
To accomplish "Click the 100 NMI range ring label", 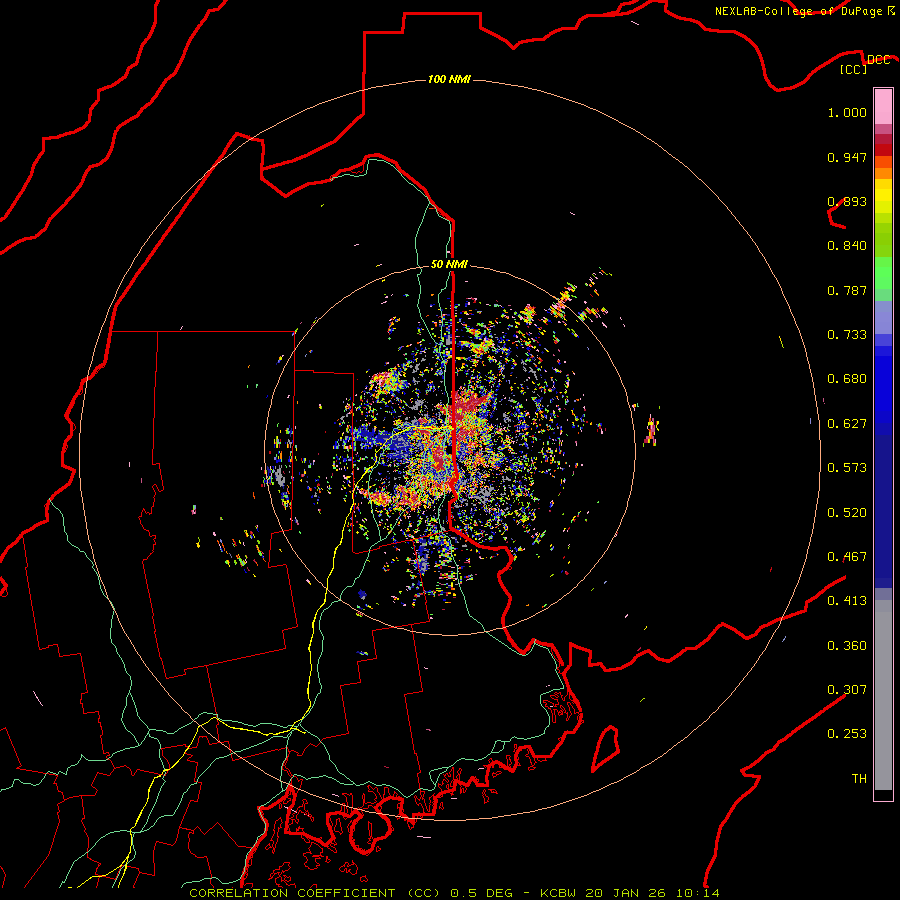I will click(x=449, y=79).
